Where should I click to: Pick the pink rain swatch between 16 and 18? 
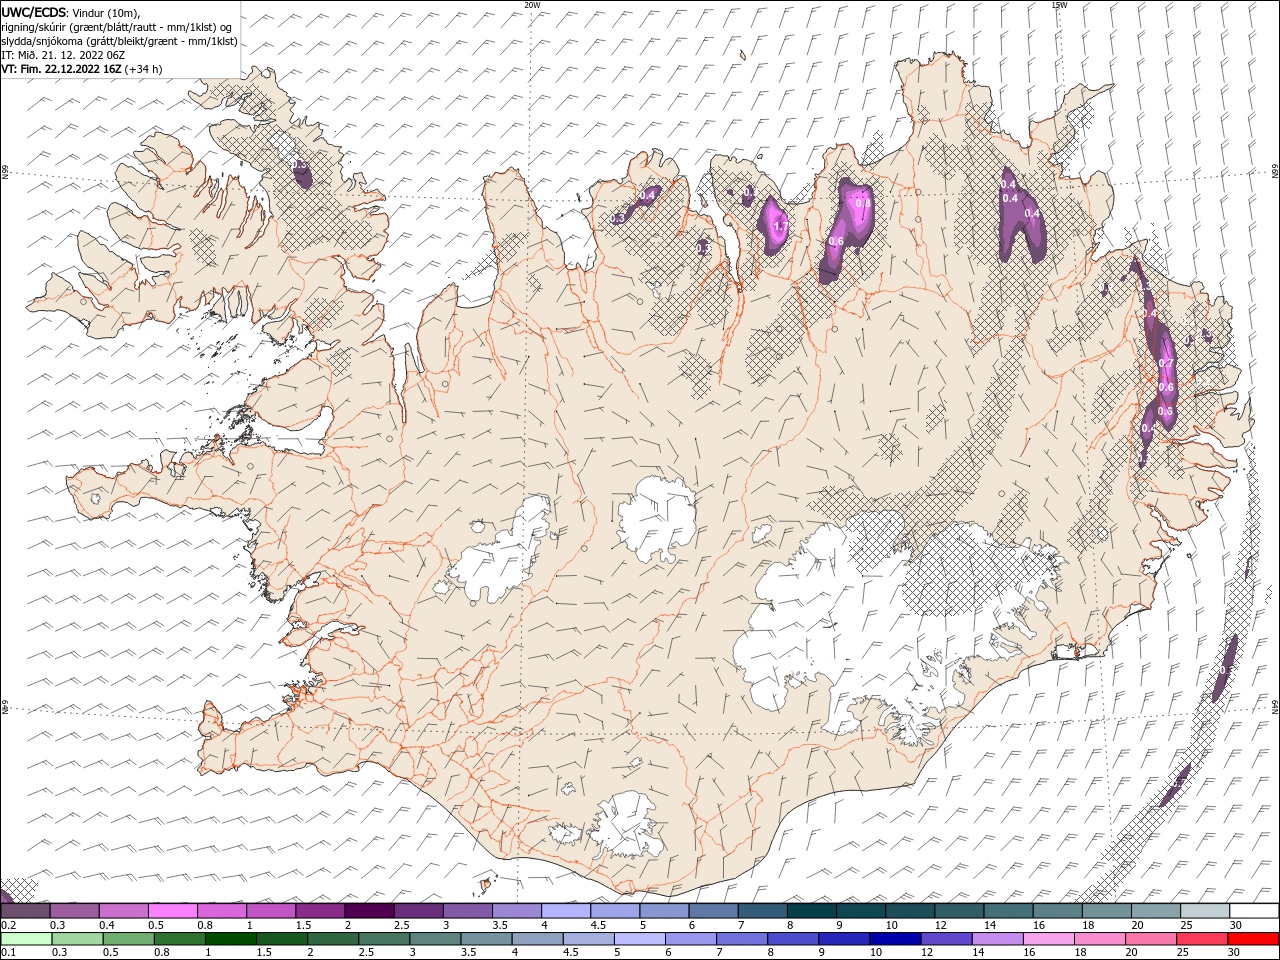[1048, 939]
